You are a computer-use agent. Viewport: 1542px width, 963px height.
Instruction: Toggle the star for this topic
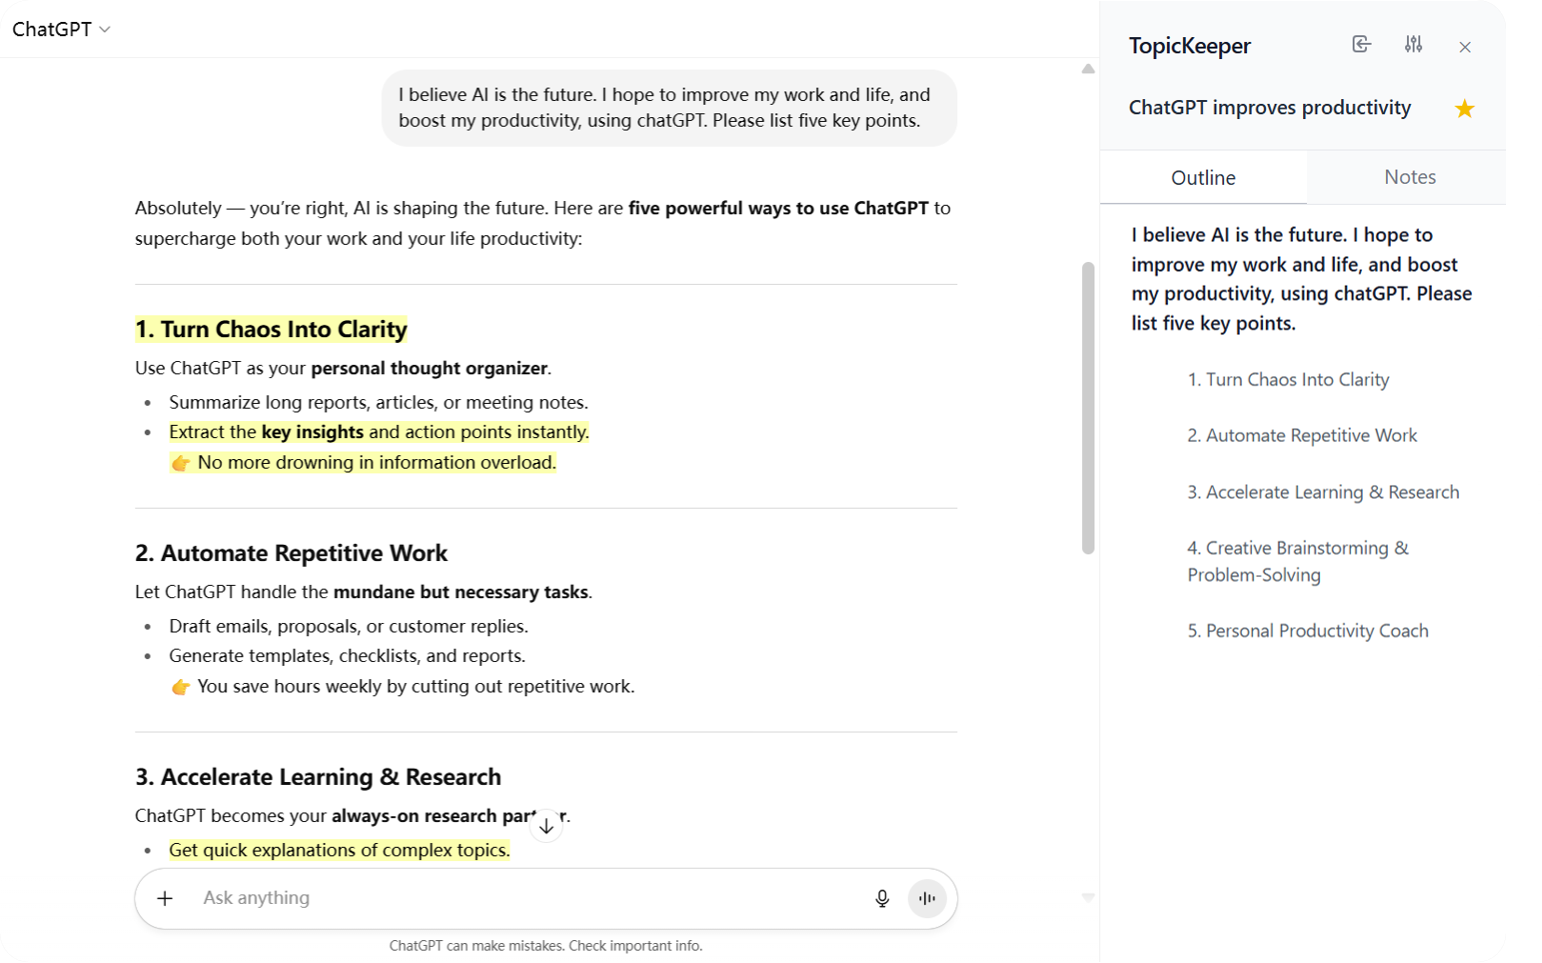pos(1465,108)
